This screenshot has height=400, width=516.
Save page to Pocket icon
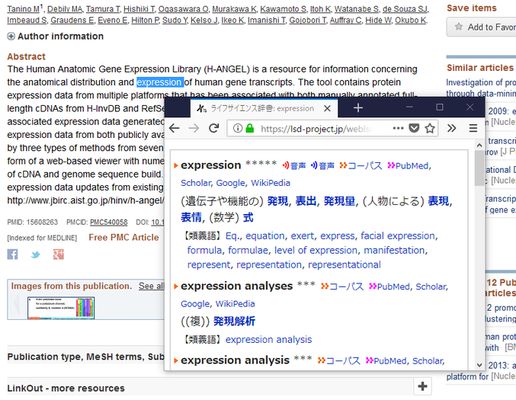click(x=414, y=128)
